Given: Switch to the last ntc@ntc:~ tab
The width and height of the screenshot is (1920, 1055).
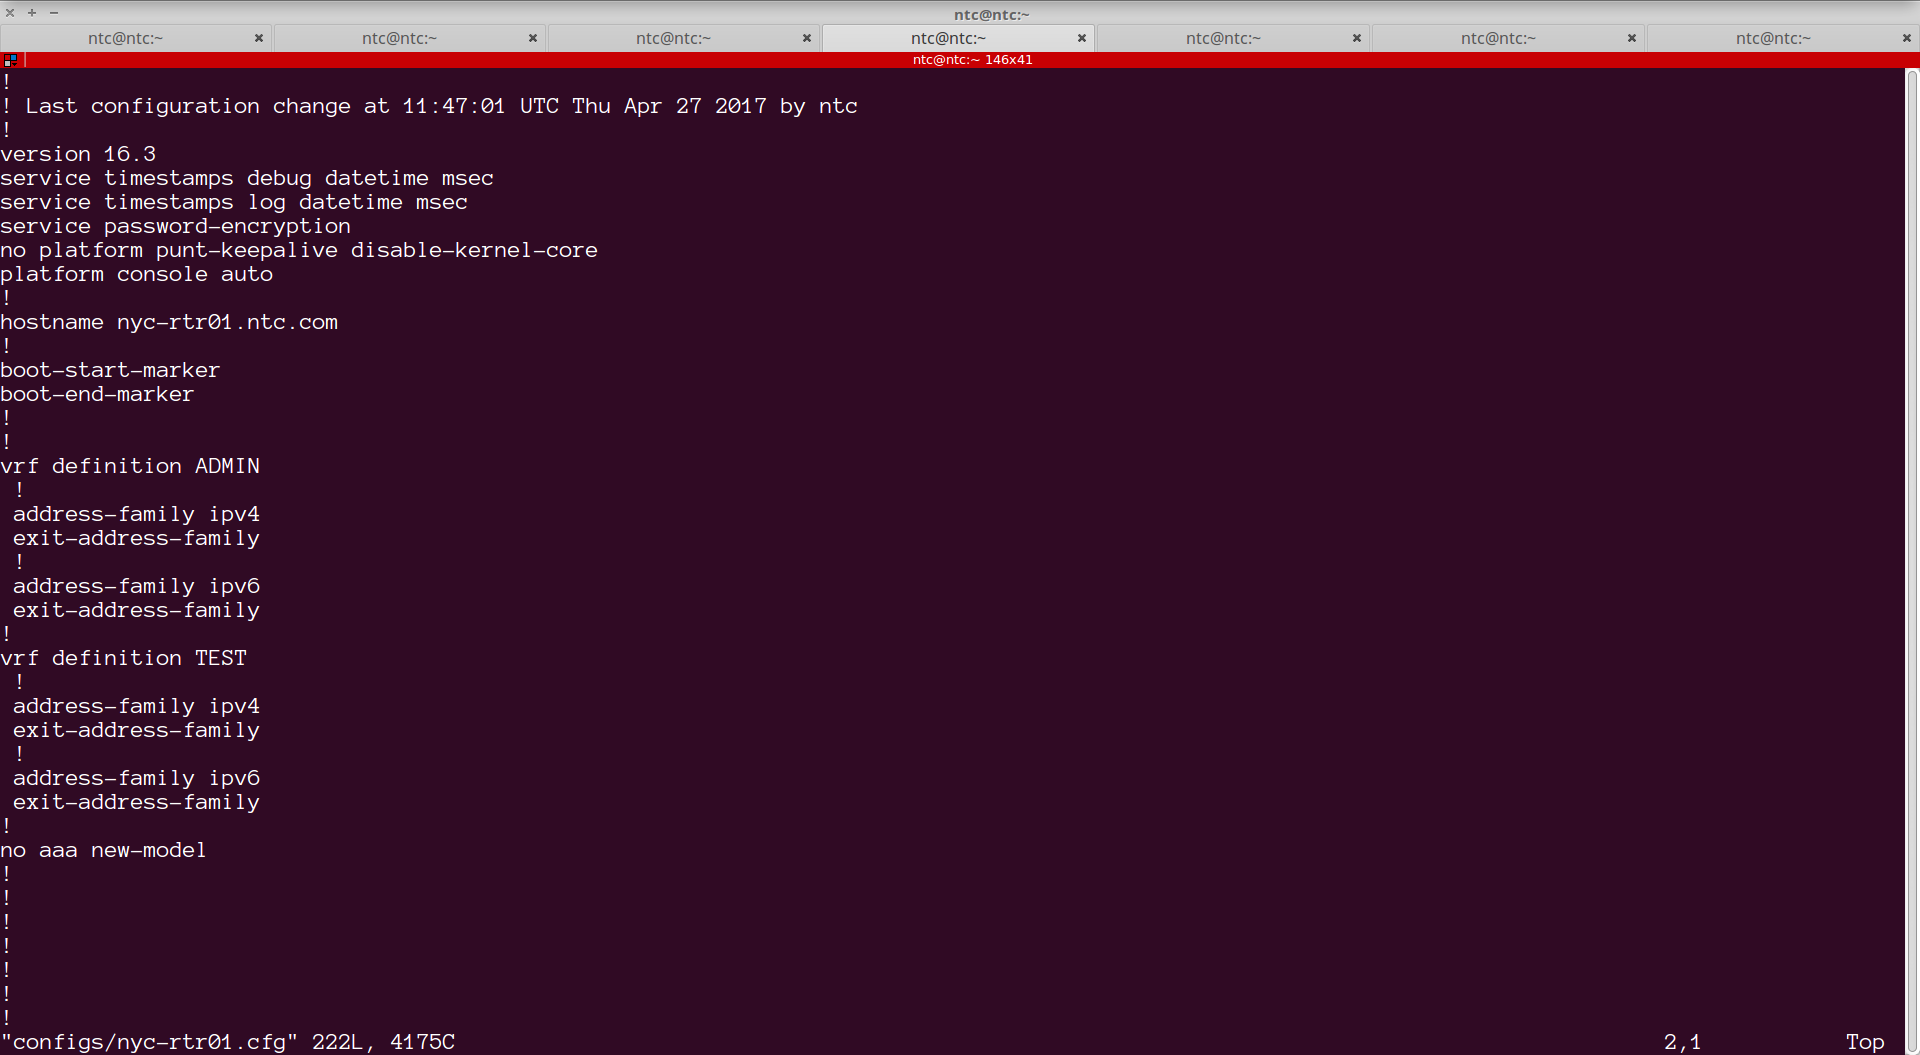Looking at the screenshot, I should point(1772,38).
